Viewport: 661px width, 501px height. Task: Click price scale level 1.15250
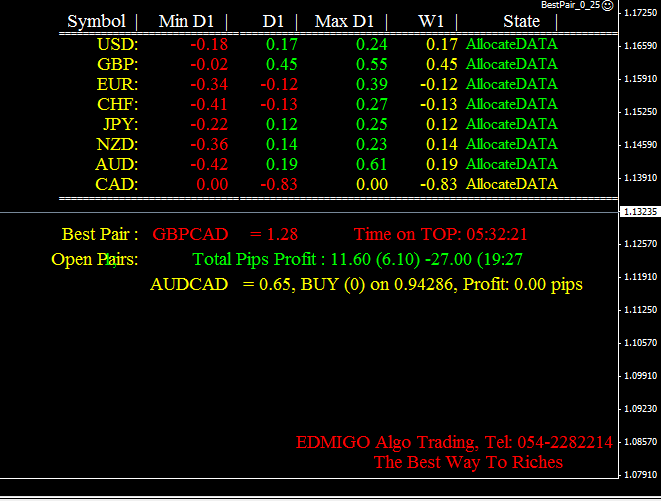click(640, 112)
